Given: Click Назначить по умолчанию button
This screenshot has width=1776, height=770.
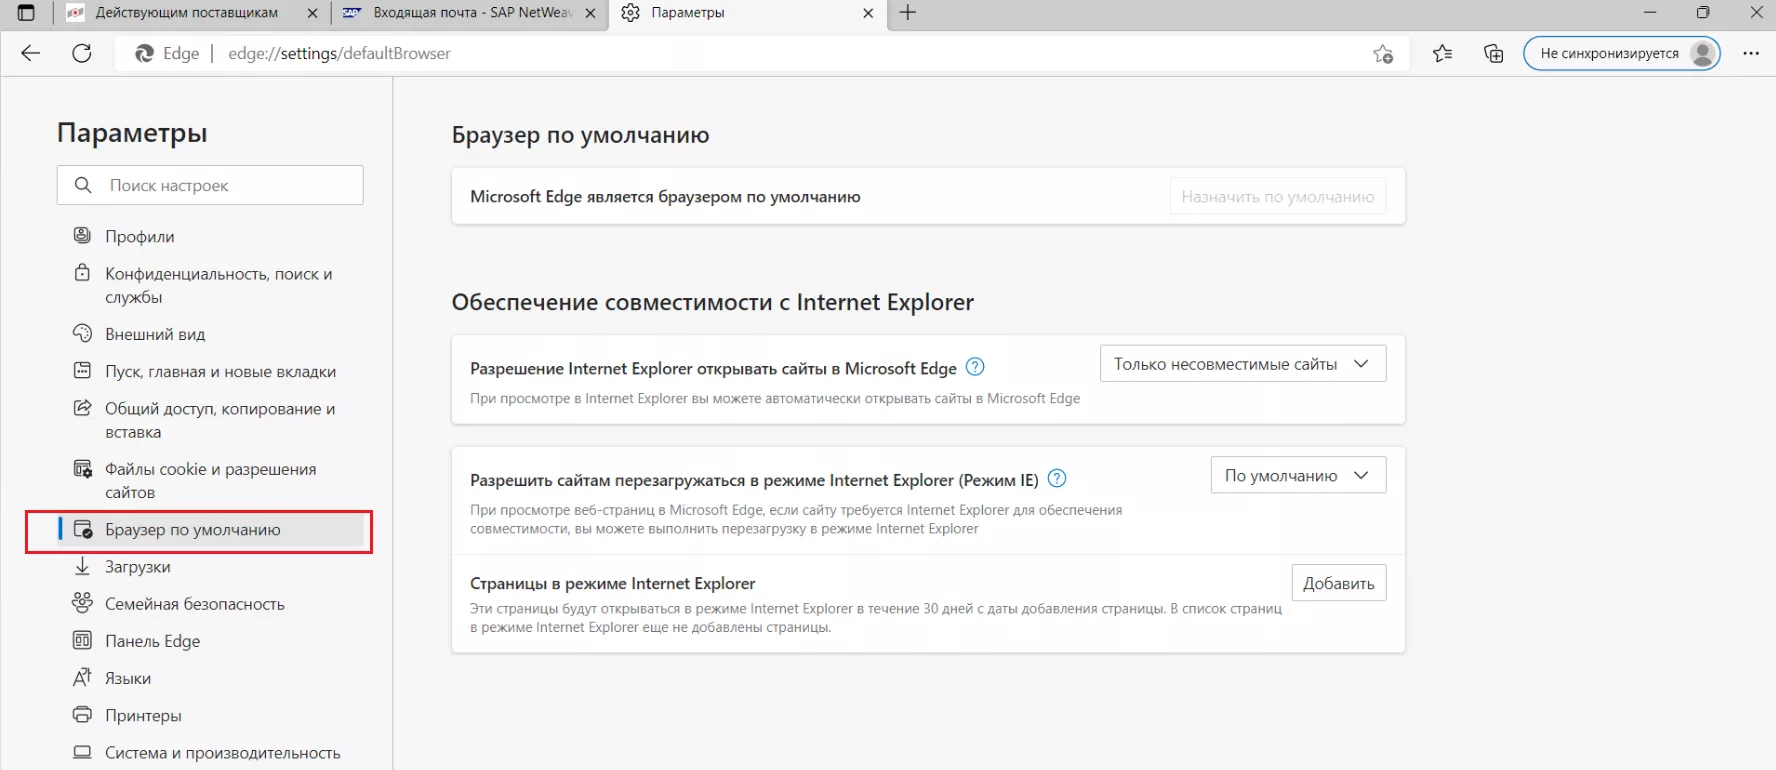Looking at the screenshot, I should (1278, 197).
